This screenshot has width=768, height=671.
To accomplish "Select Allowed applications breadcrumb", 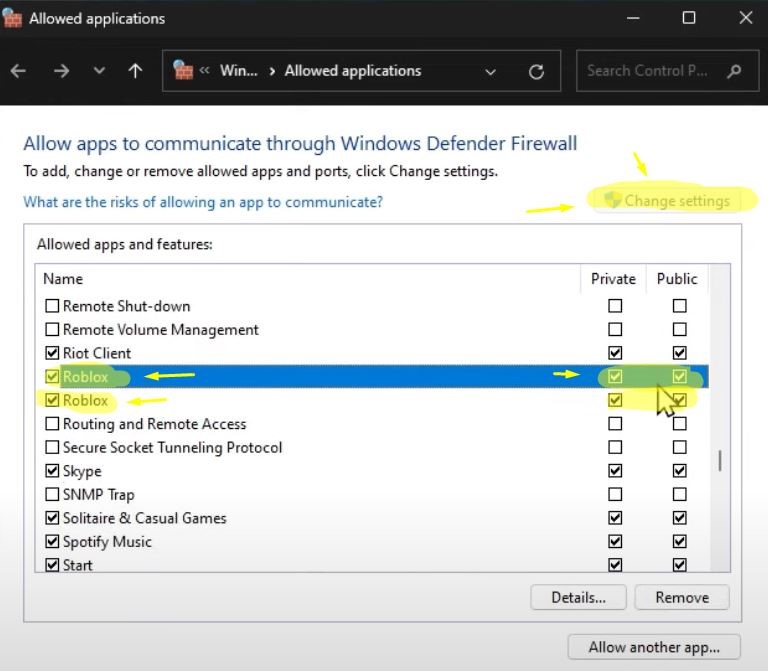I will coord(353,71).
